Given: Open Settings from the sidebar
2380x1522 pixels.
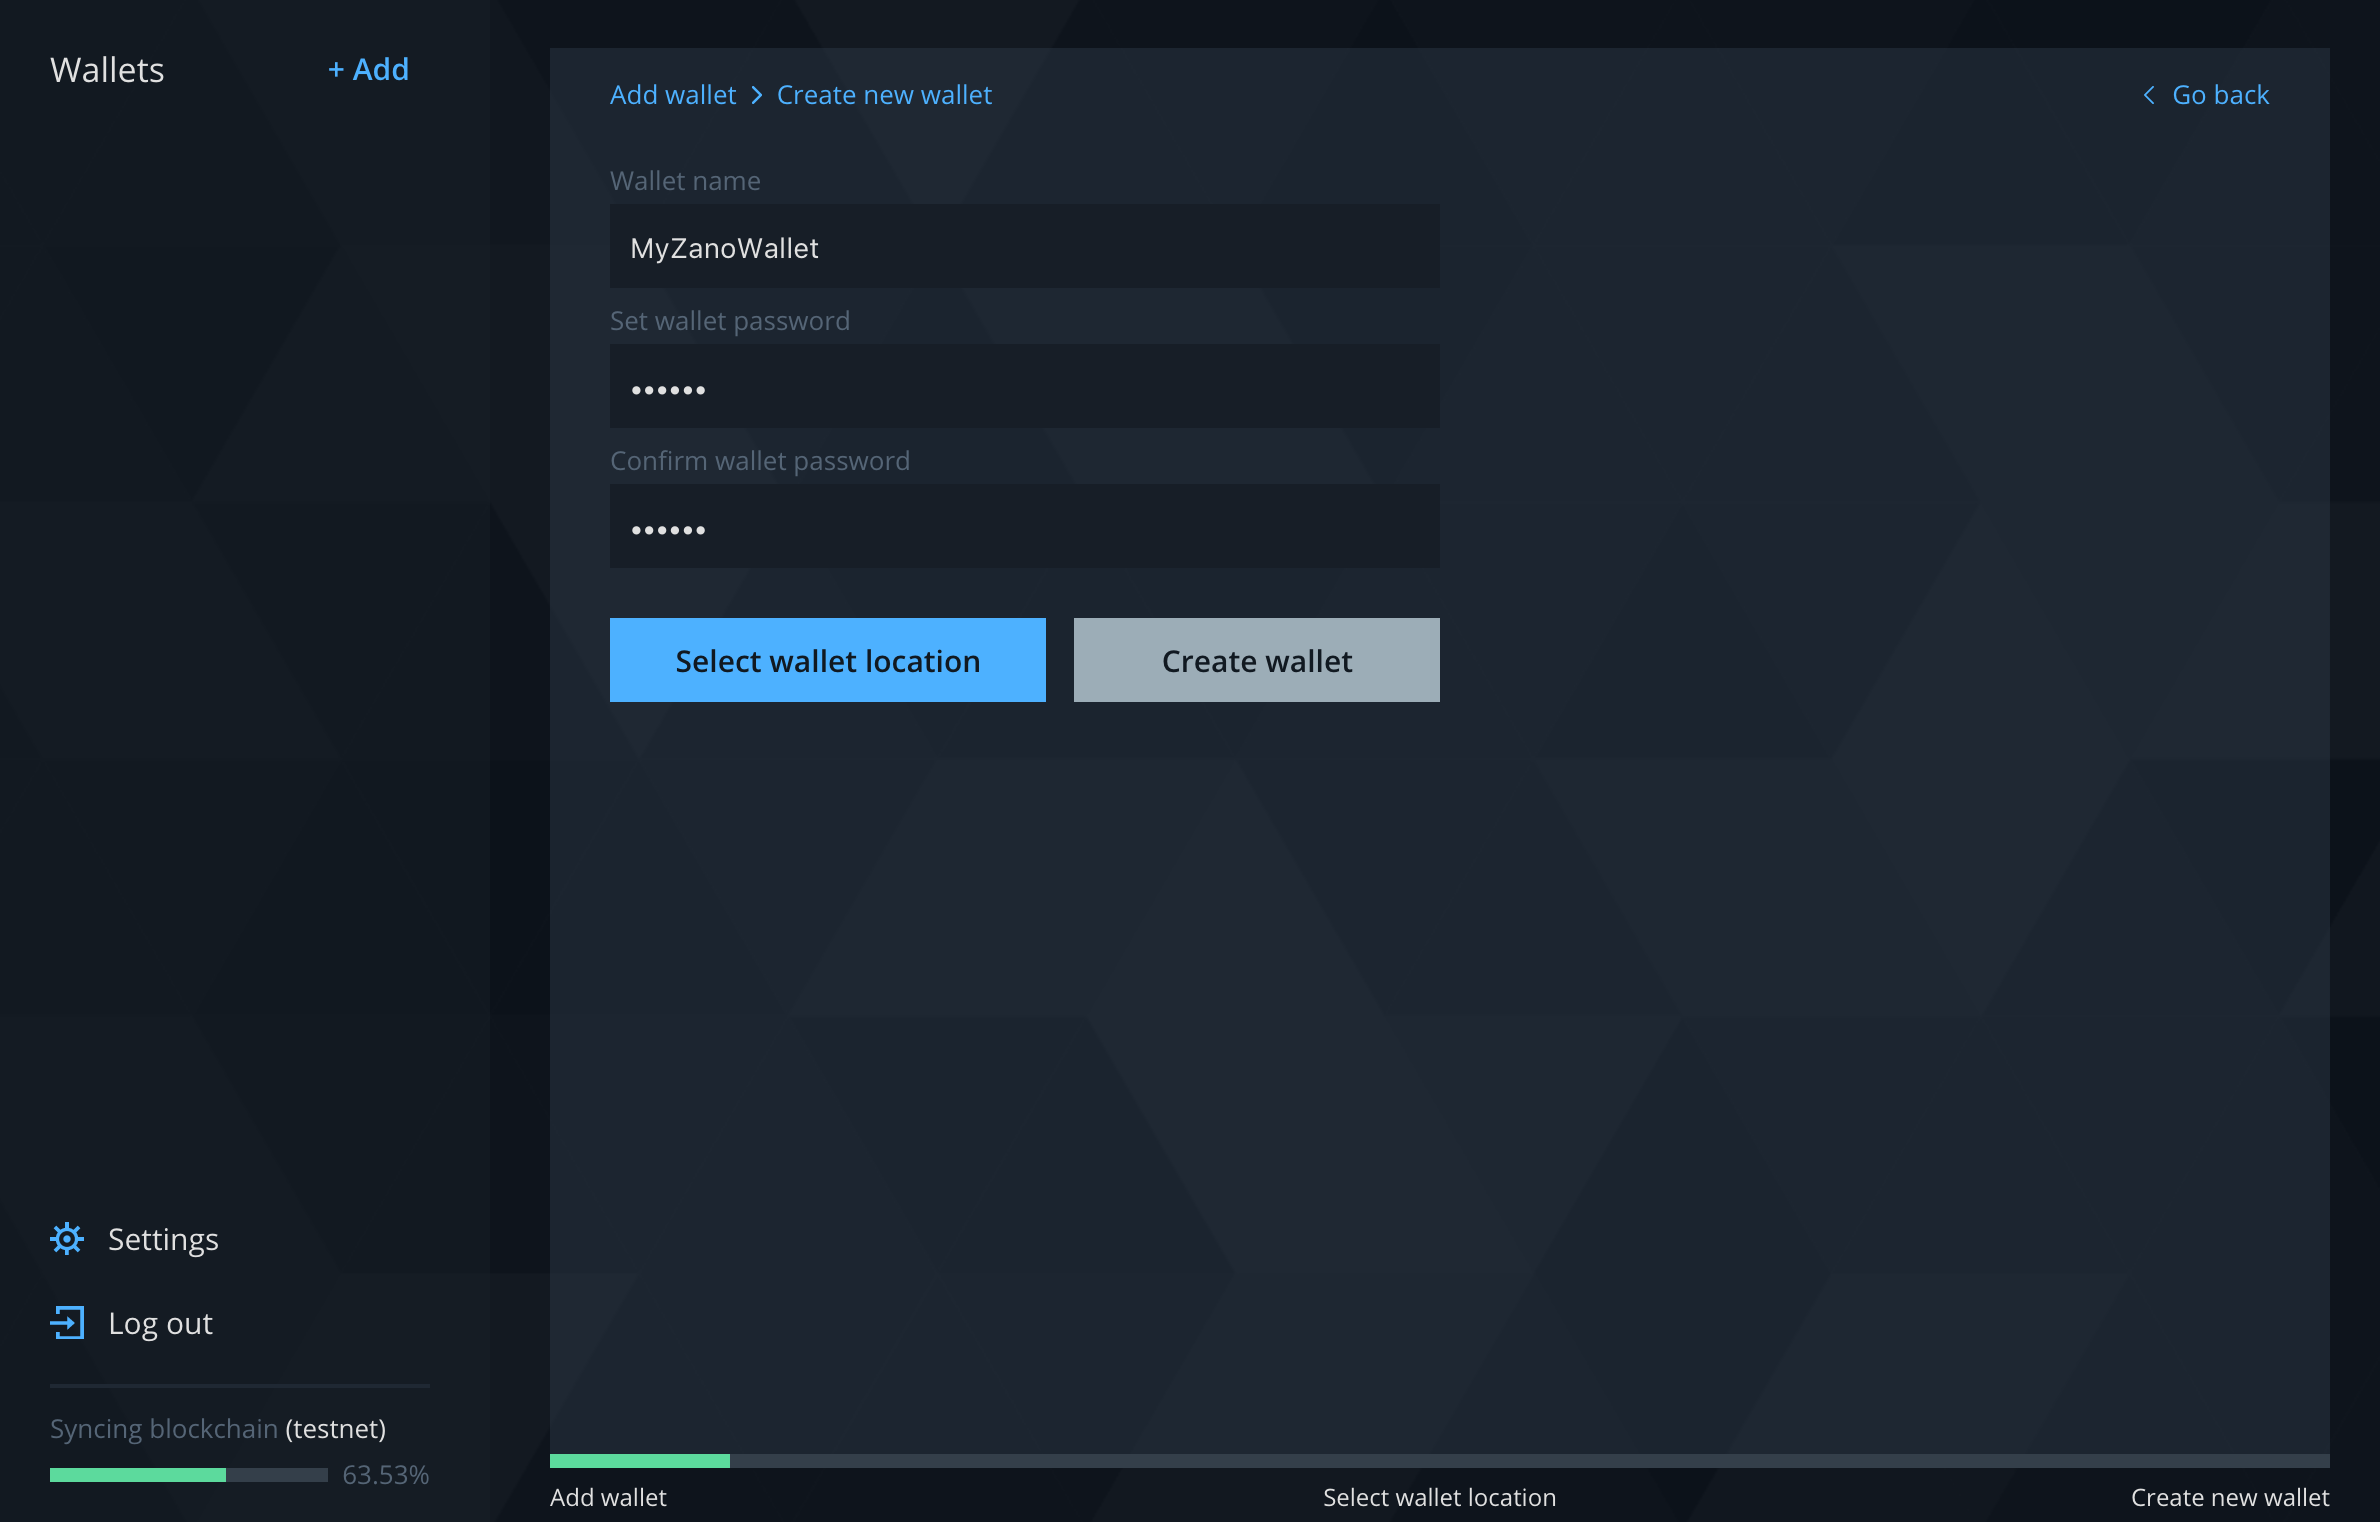Looking at the screenshot, I should tap(163, 1239).
